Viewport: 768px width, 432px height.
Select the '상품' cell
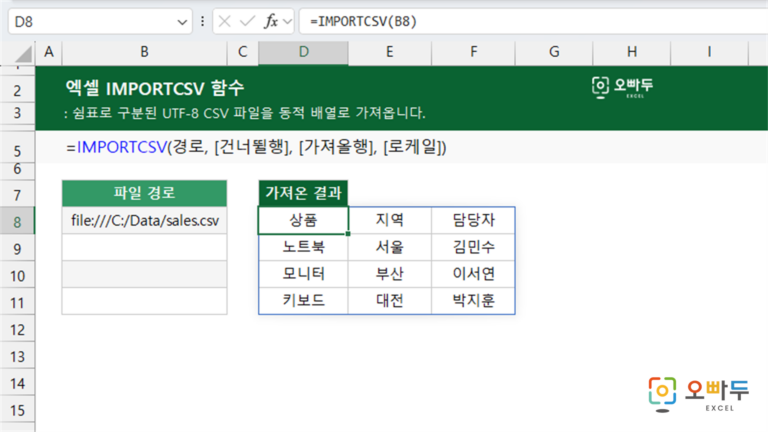[303, 220]
